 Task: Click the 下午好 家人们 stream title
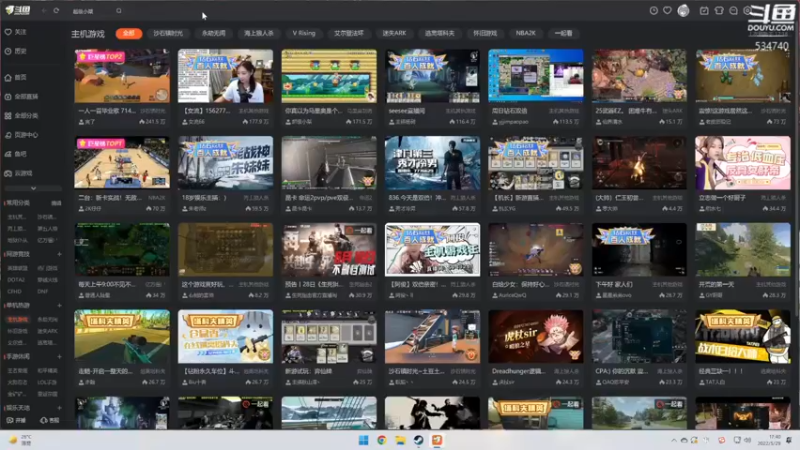614,284
